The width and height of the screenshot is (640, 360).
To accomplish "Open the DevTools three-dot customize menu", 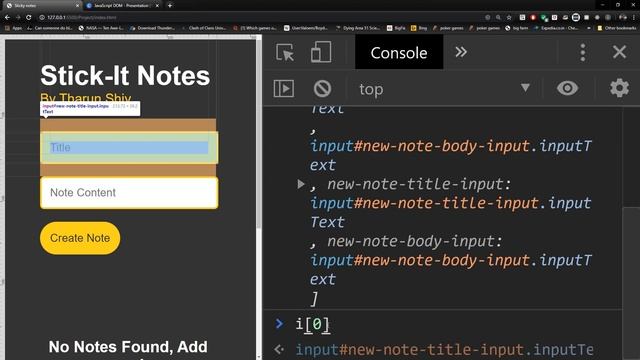I will click(583, 52).
